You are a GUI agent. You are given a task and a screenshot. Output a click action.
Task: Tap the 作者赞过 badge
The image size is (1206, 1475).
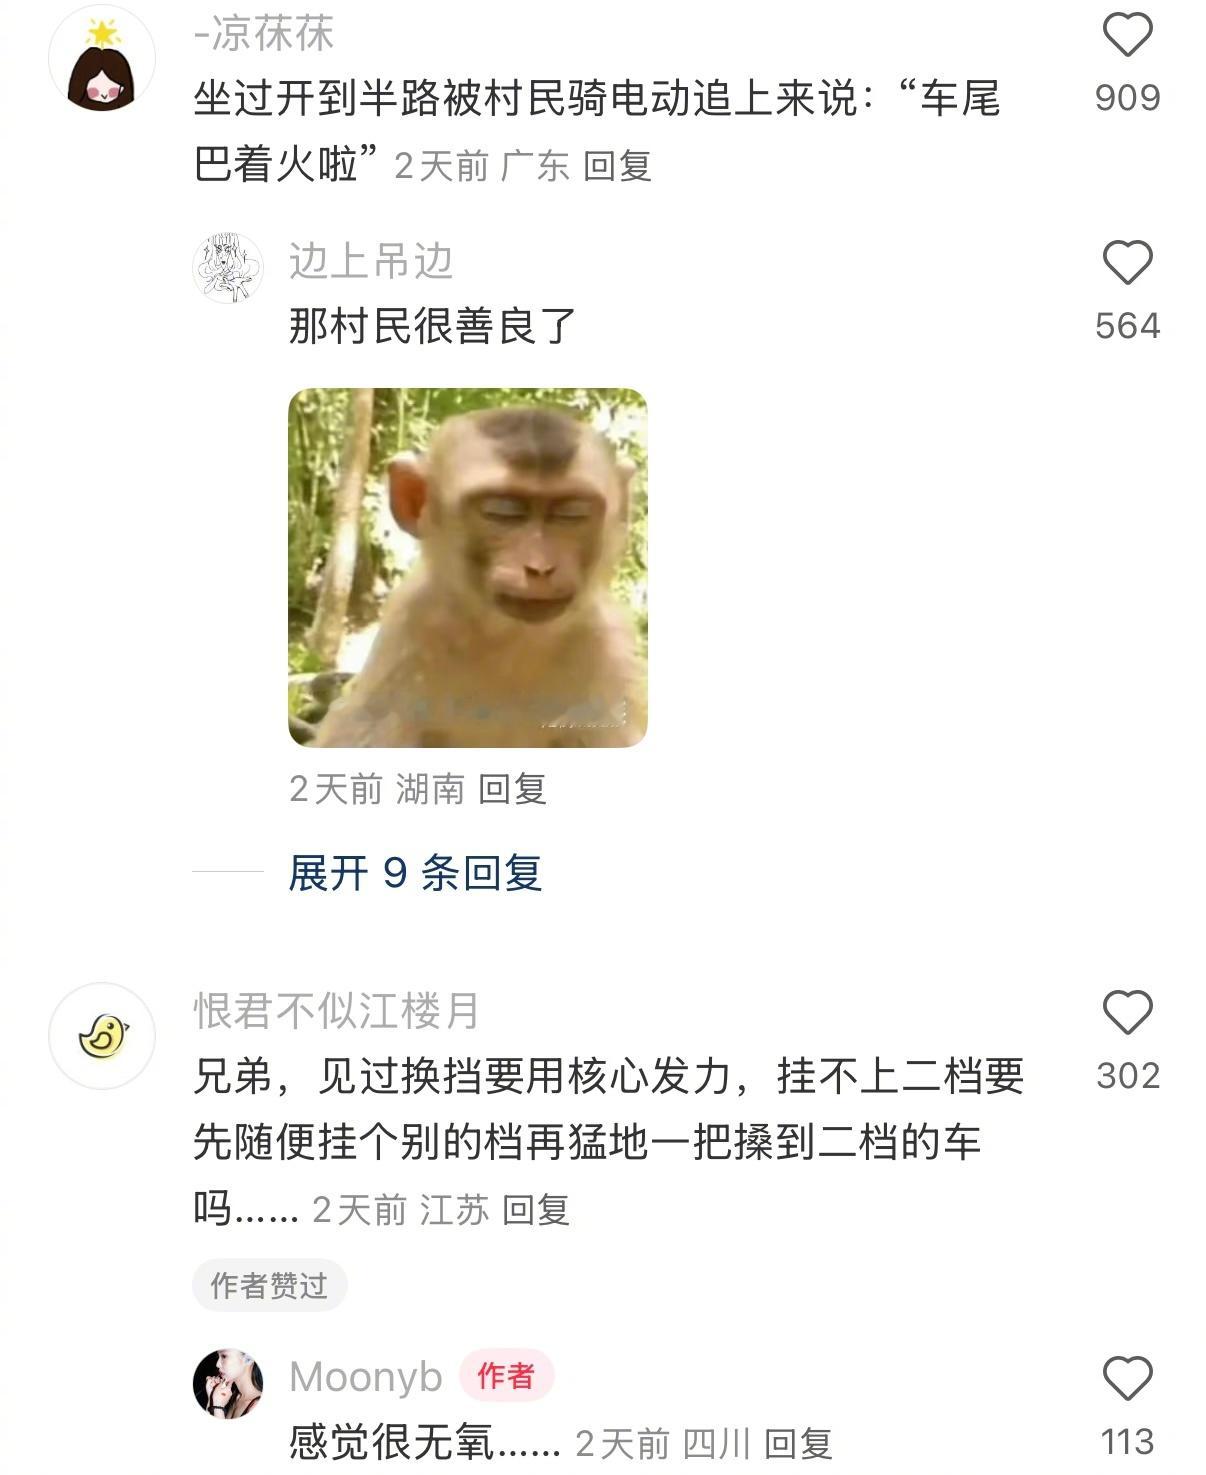tap(270, 1285)
